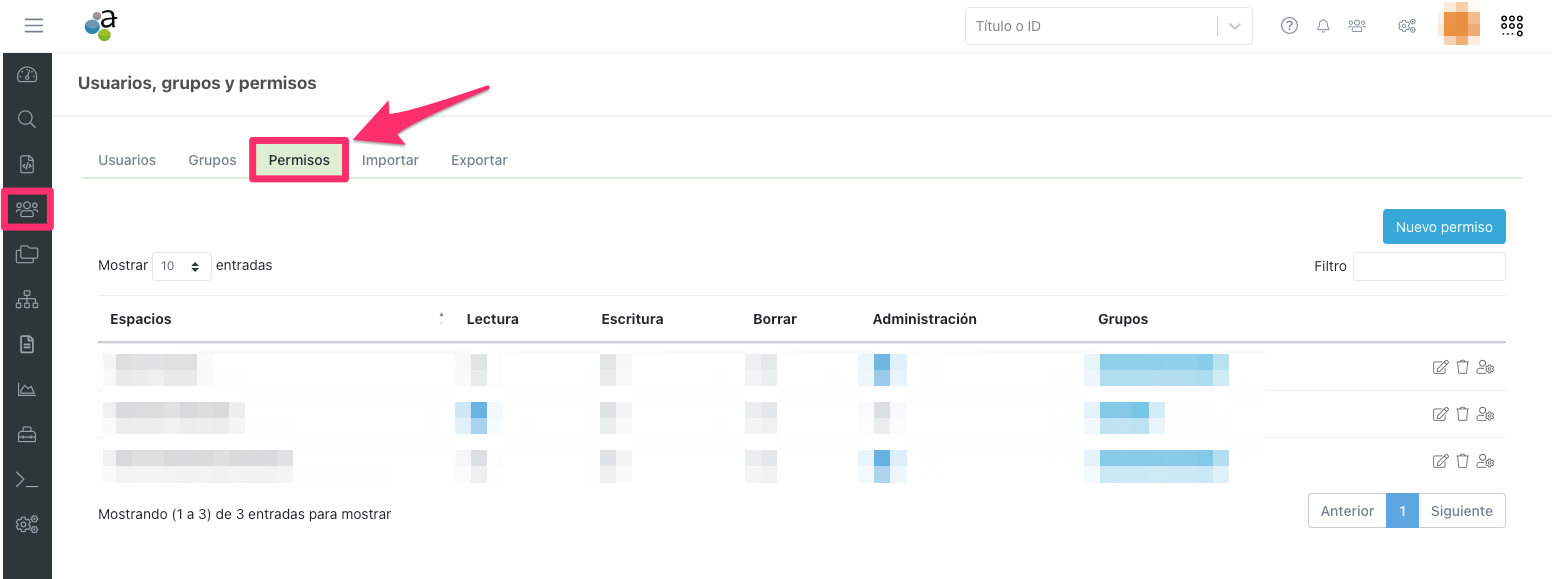
Task: Open the nine-dot apps grid menu
Action: coord(1511,26)
